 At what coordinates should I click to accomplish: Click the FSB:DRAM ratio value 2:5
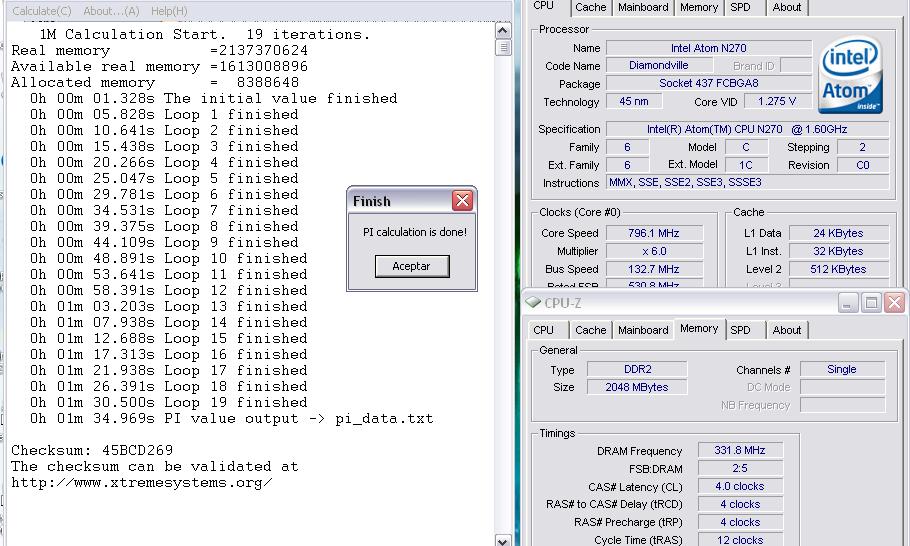pyautogui.click(x=740, y=468)
